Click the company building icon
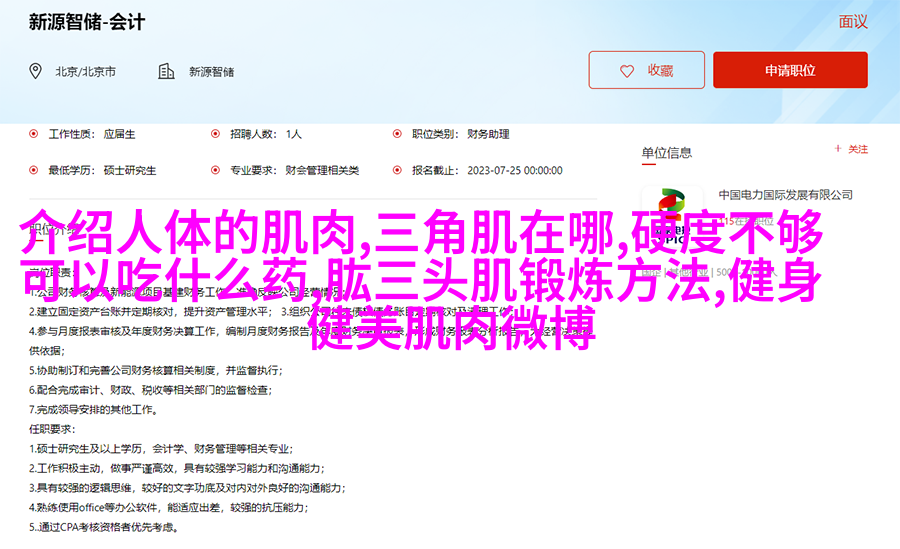The height and width of the screenshot is (549, 900). coord(166,71)
